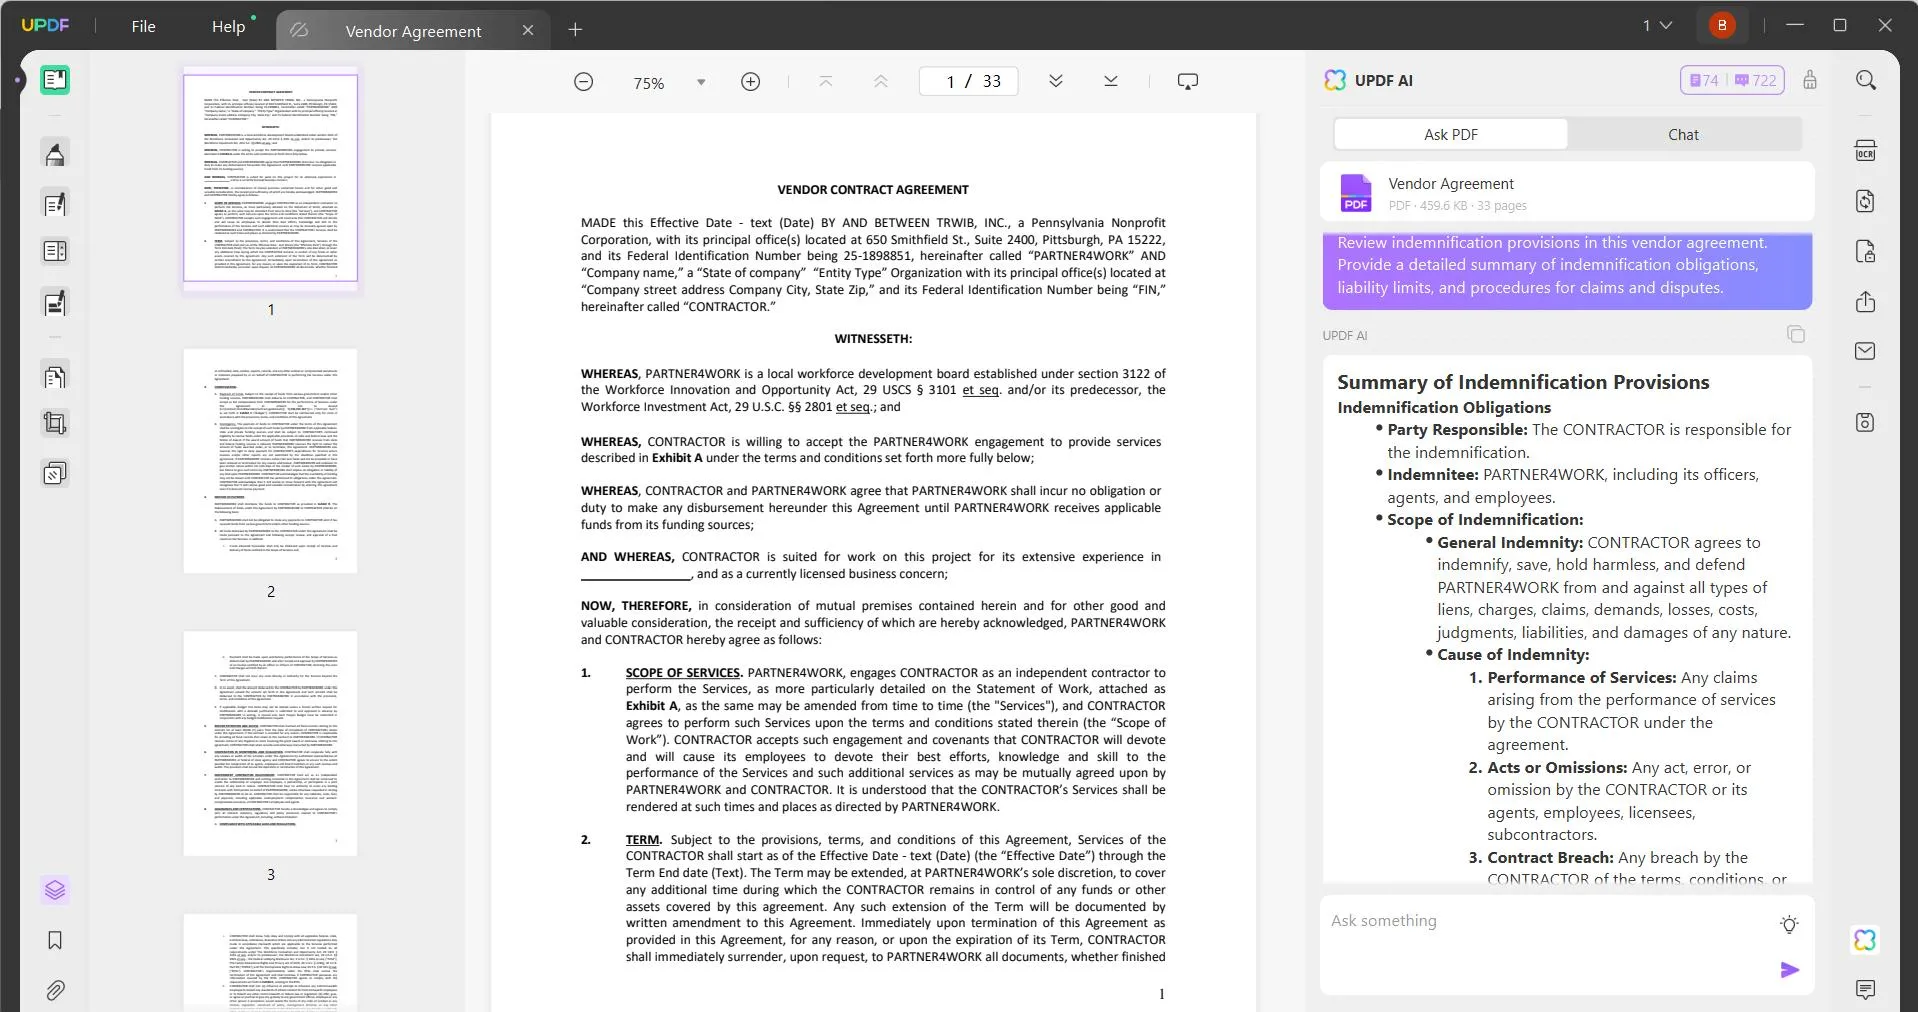Viewport: 1918px width, 1012px height.
Task: Select page 2 thumbnail
Action: point(270,461)
